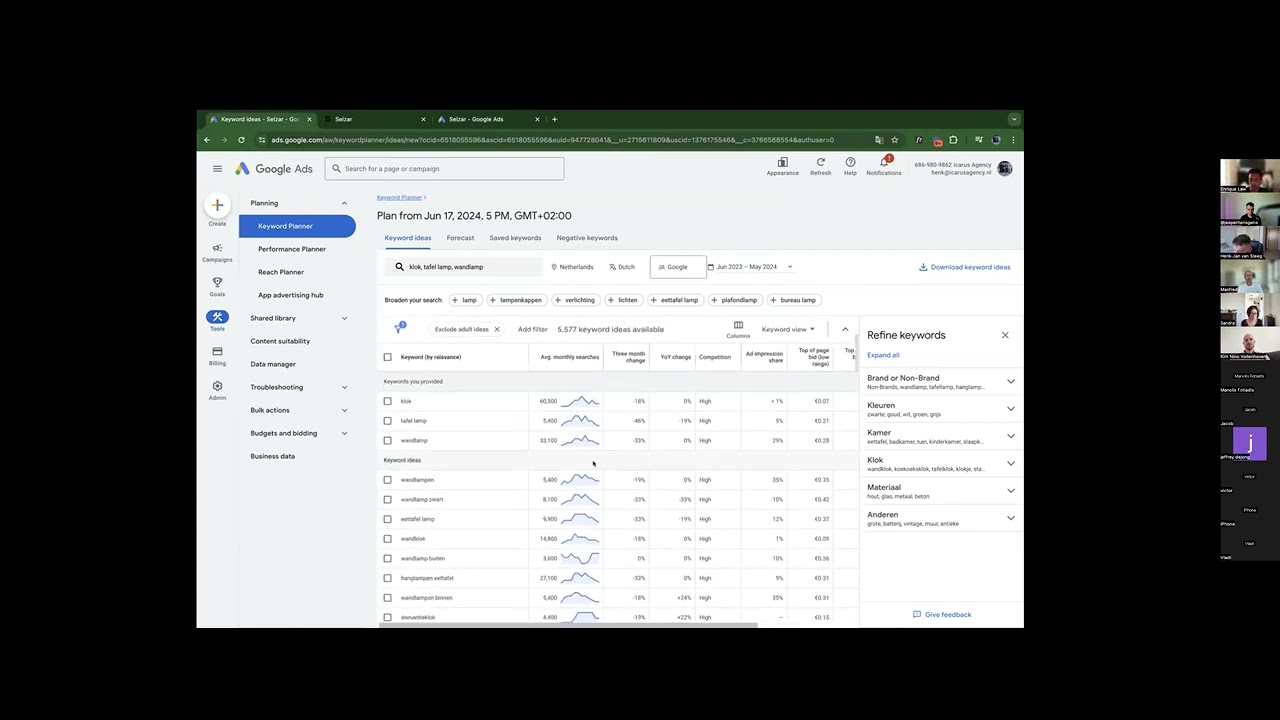Viewport: 1280px width, 720px height.
Task: Expand Klok refine group
Action: 1010,463
